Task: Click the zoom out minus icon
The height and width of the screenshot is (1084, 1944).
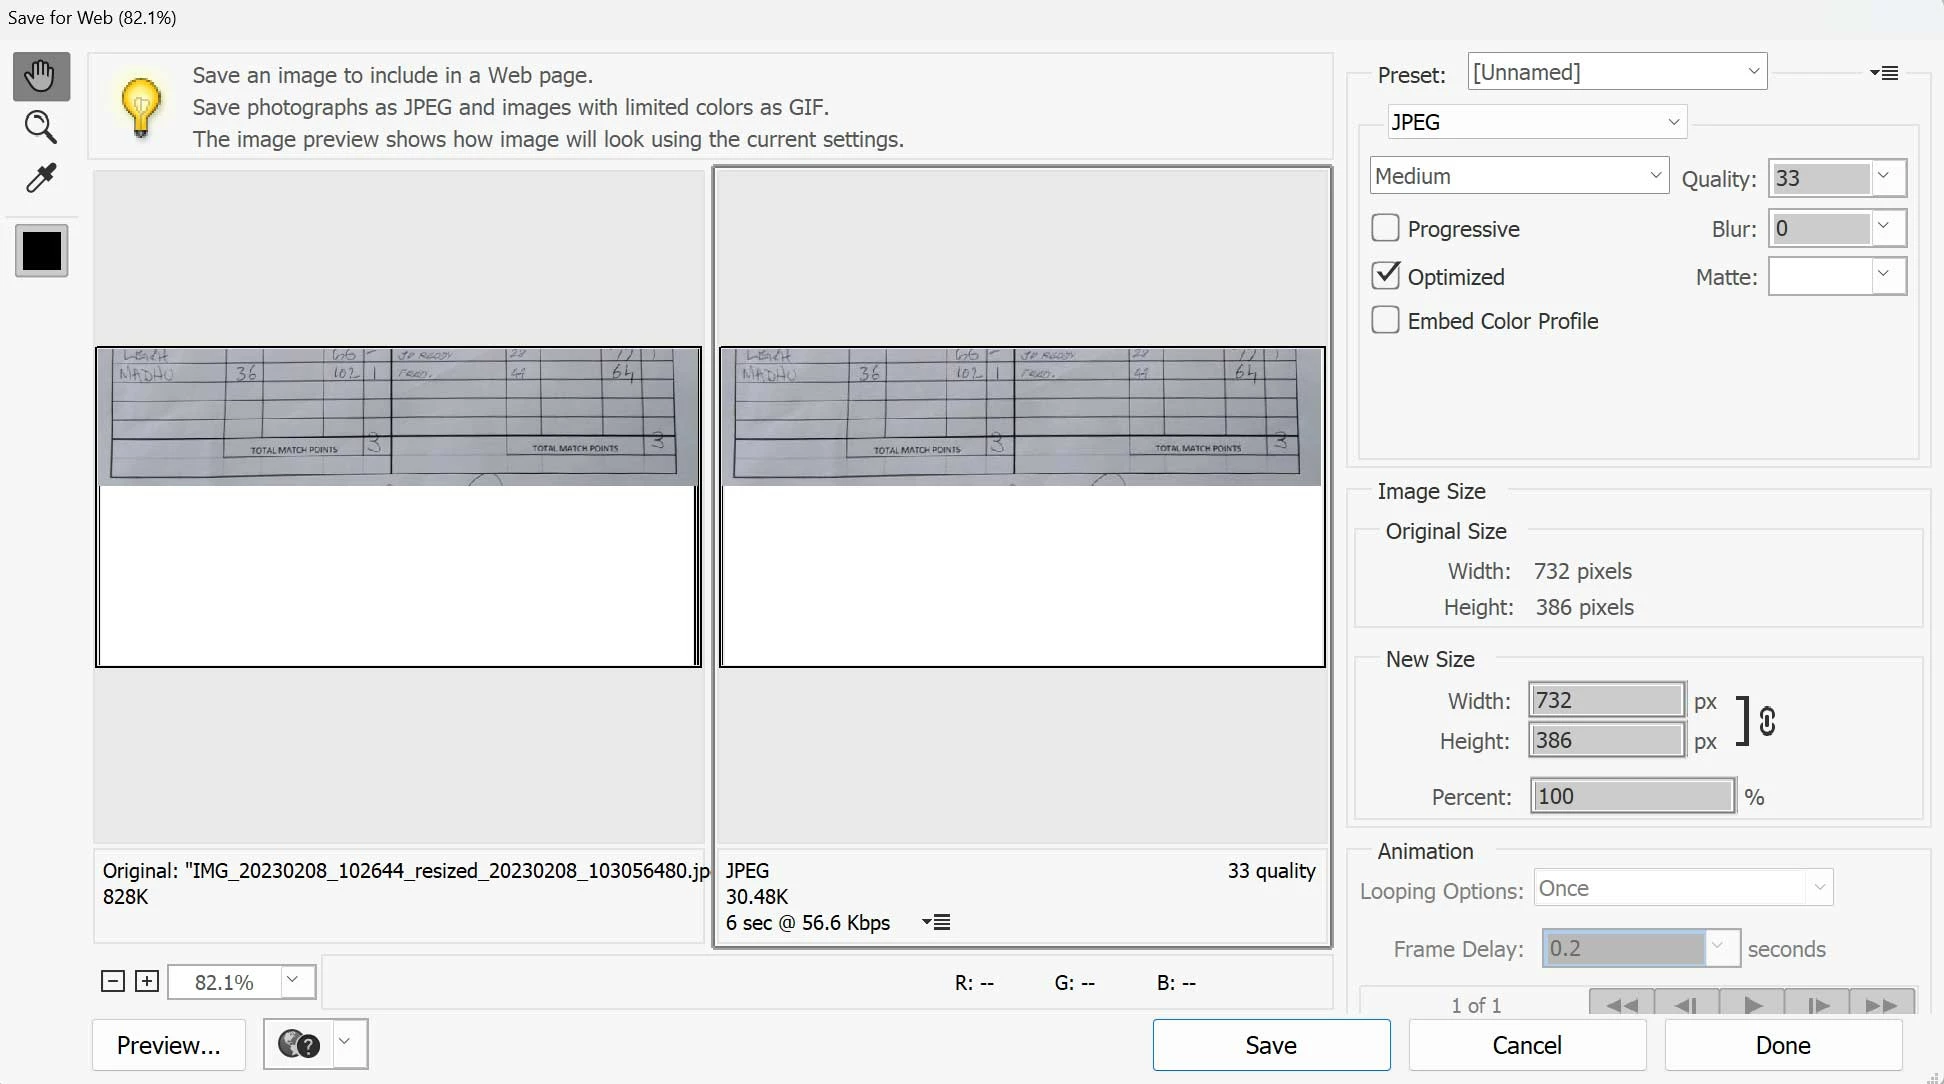Action: coord(113,981)
